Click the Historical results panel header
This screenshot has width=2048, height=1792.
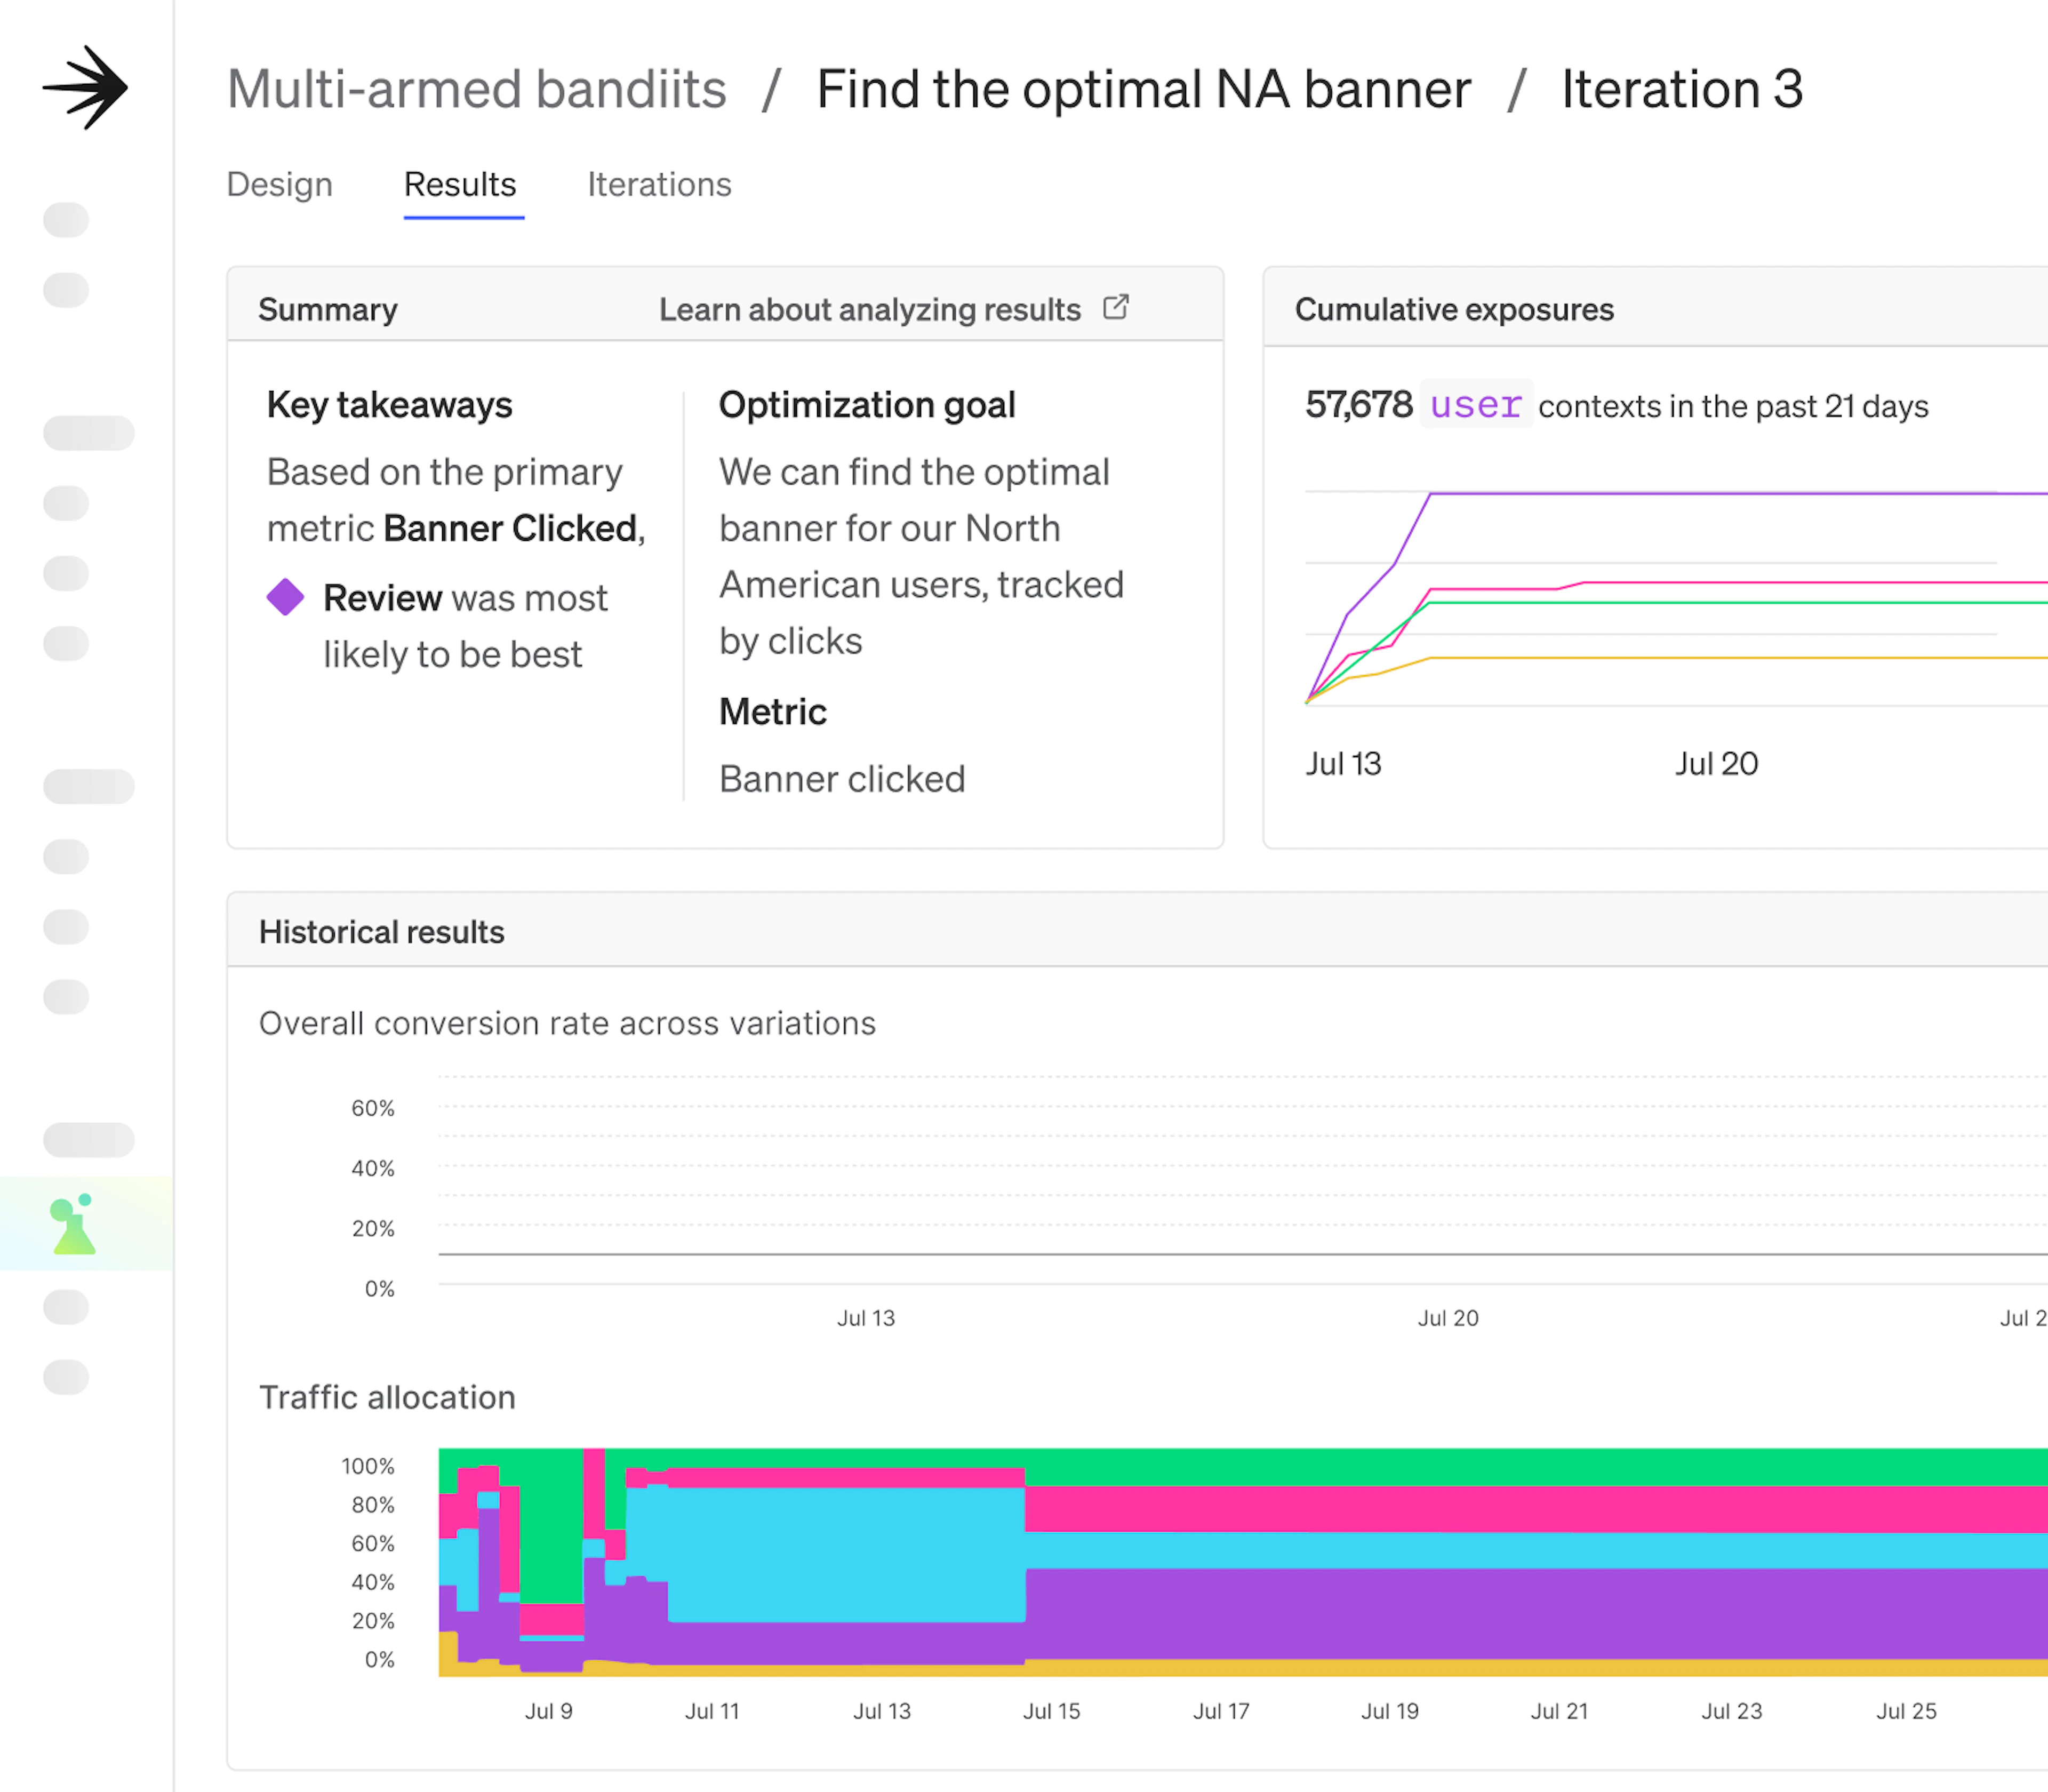pyautogui.click(x=381, y=932)
